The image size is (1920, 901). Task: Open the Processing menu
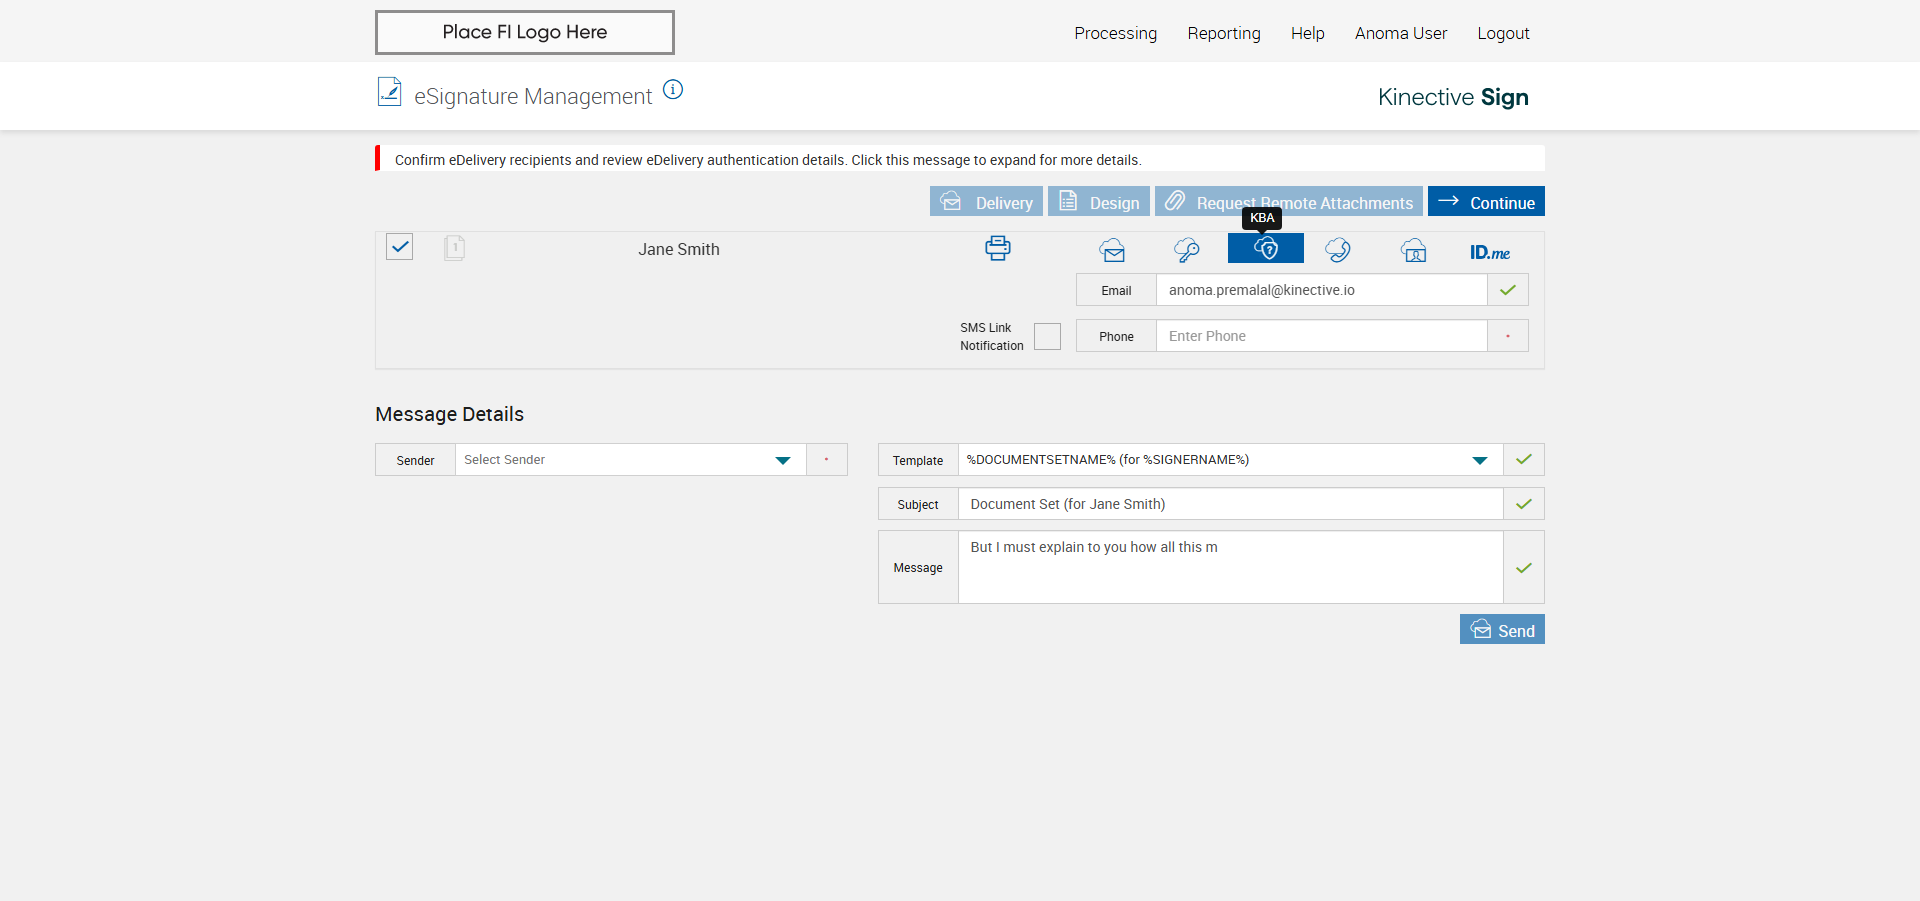1115,33
